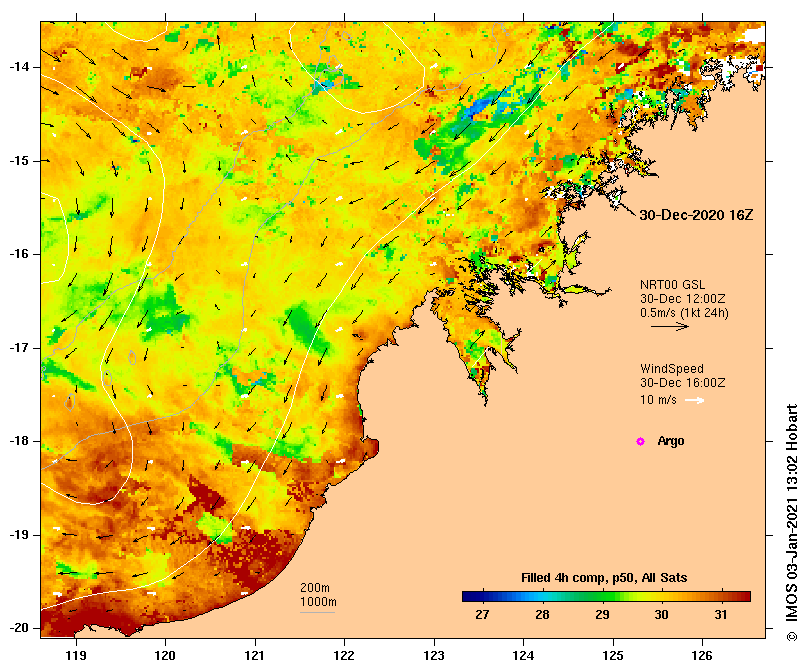Click latitude axis label '-20'
The height and width of the screenshot is (672, 809).
[x=19, y=628]
